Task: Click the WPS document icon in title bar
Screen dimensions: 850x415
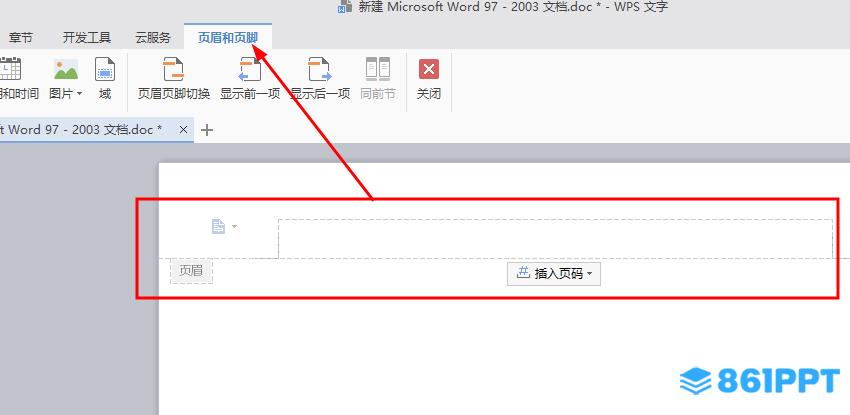Action: pyautogui.click(x=345, y=7)
